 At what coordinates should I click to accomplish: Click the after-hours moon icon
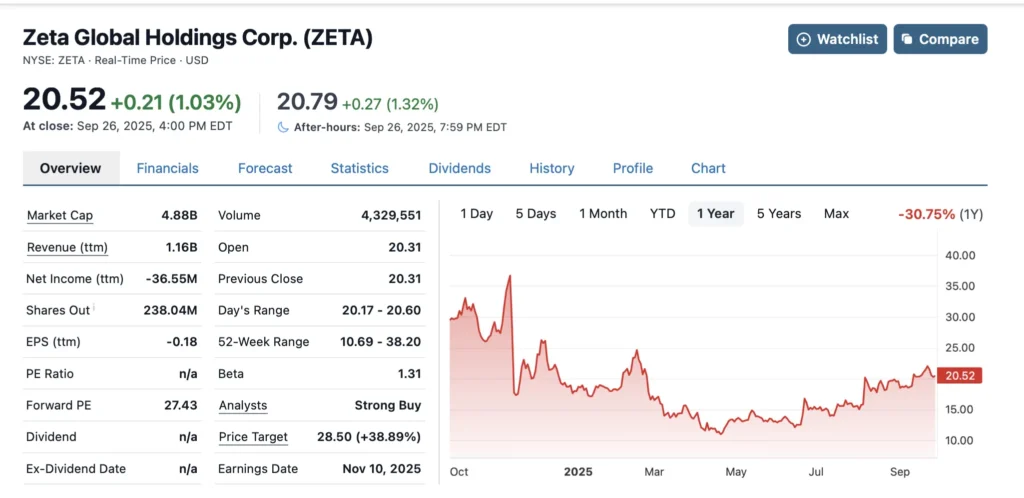283,127
